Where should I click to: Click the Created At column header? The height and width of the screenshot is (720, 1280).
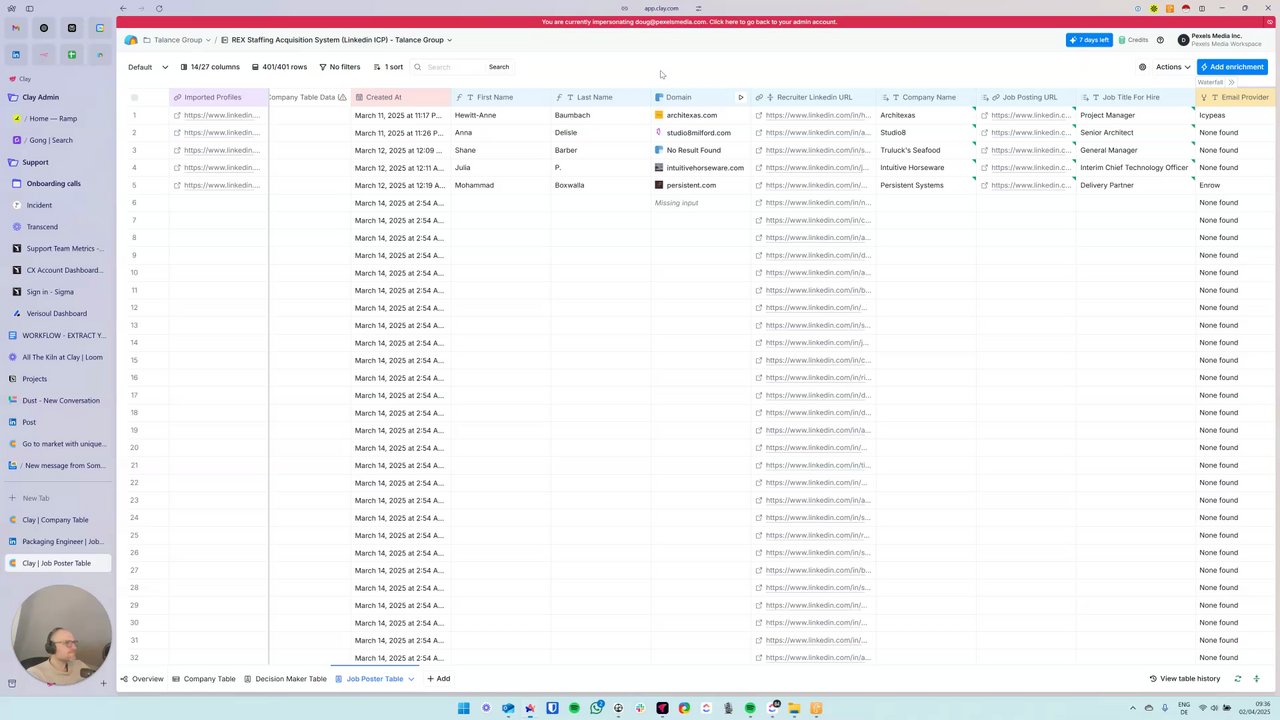pyautogui.click(x=401, y=97)
